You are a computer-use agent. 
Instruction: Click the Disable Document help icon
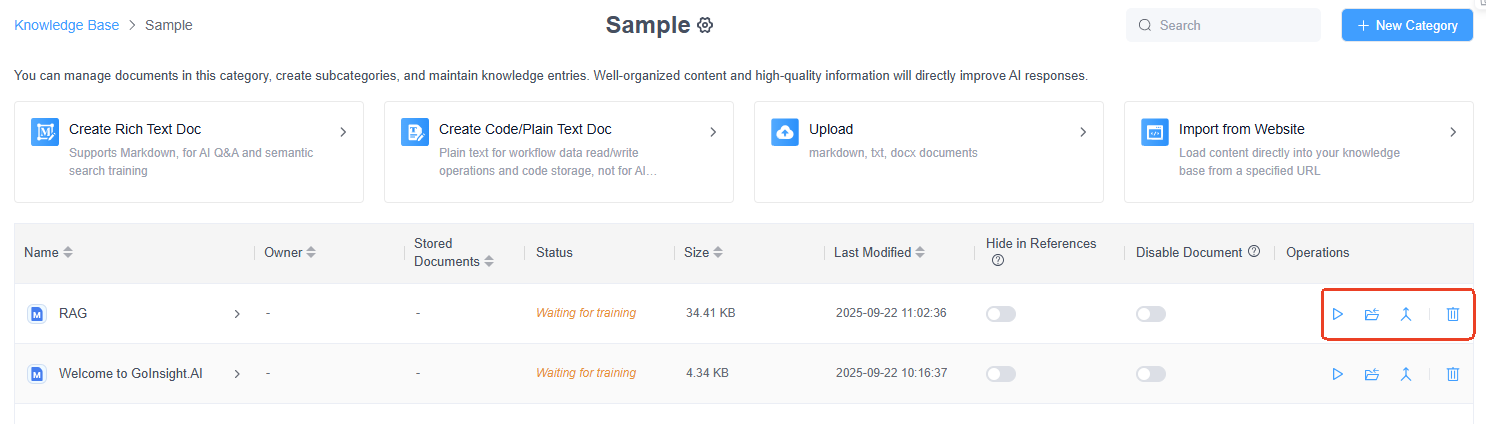click(x=1254, y=252)
